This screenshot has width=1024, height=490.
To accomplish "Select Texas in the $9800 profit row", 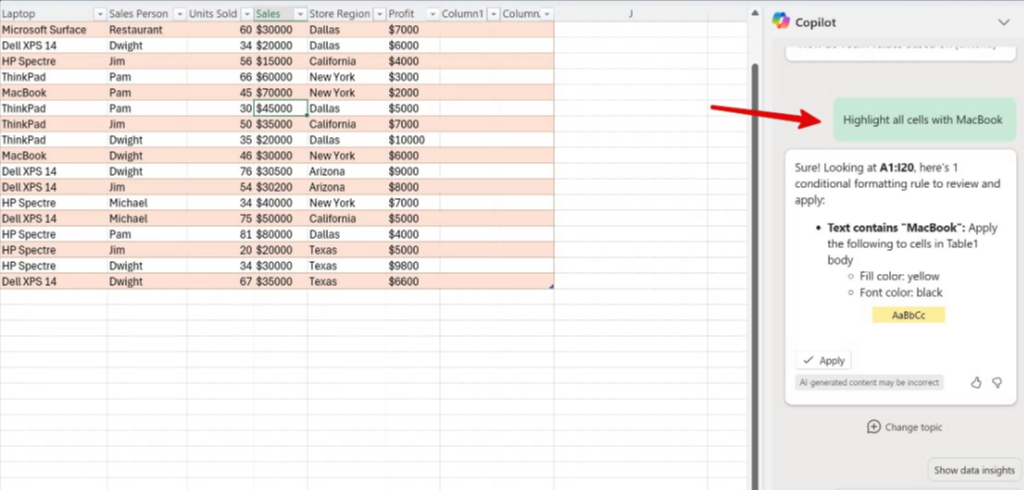I will click(x=346, y=266).
